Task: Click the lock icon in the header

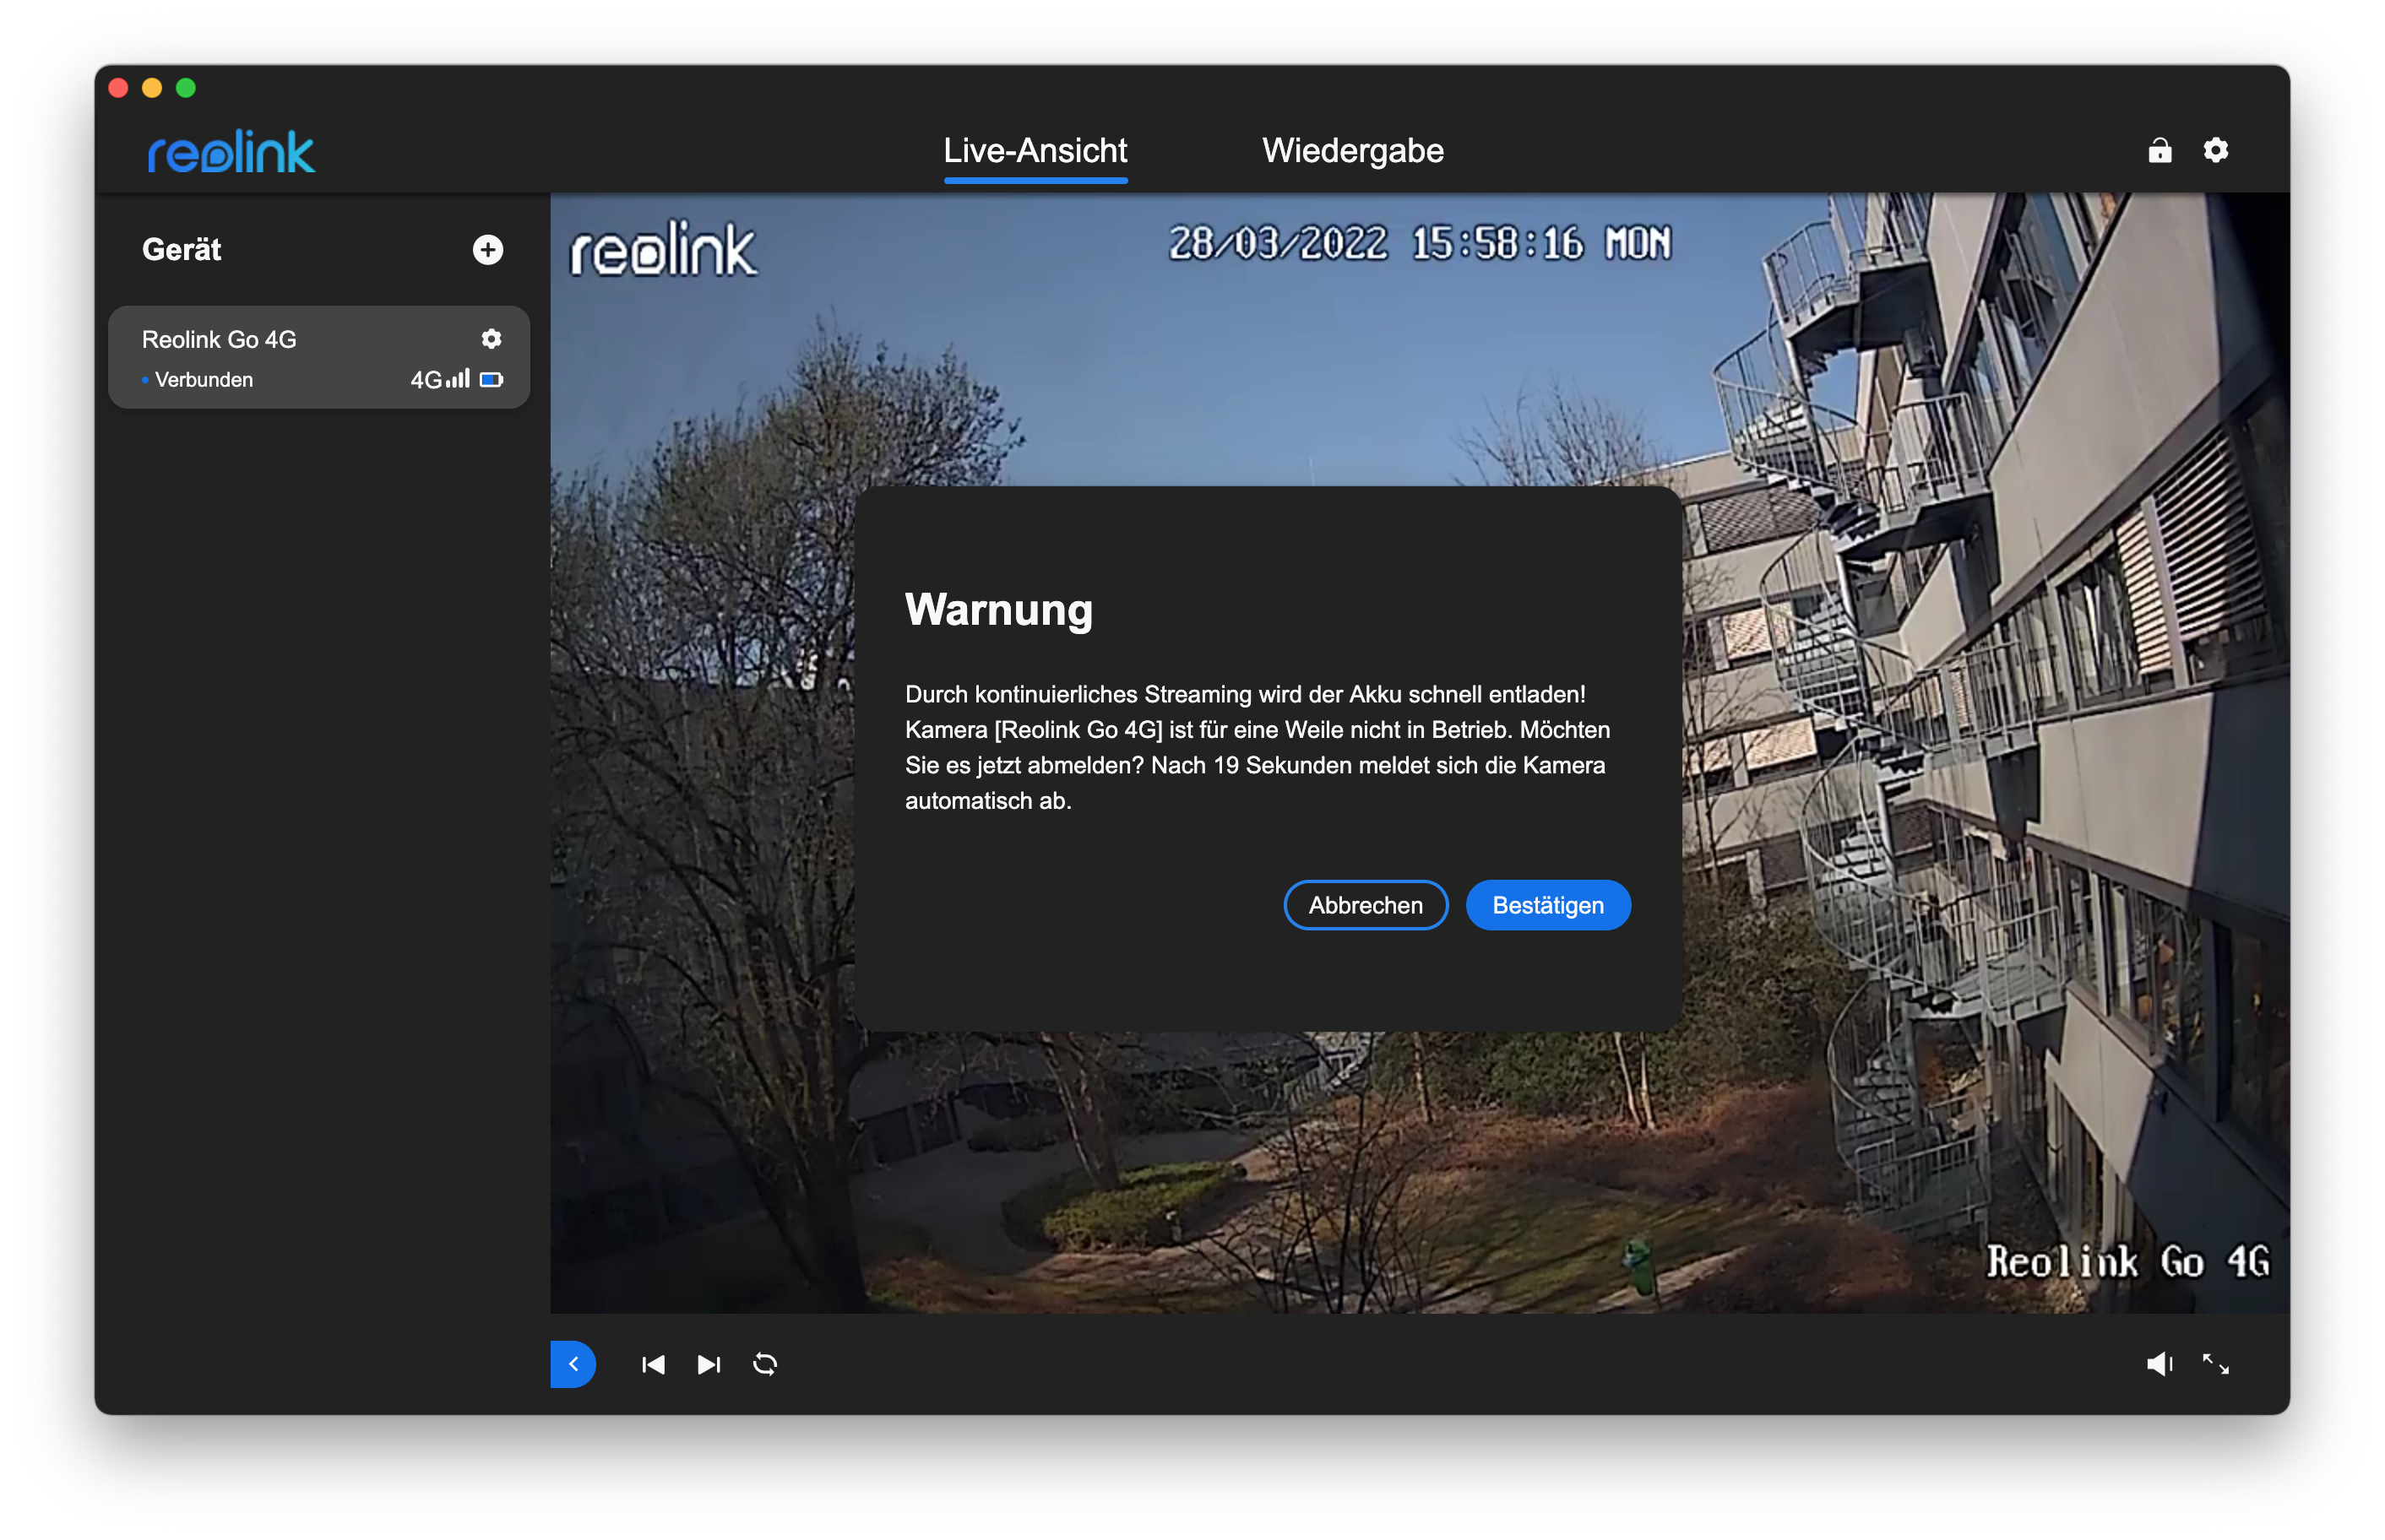Action: 2159,150
